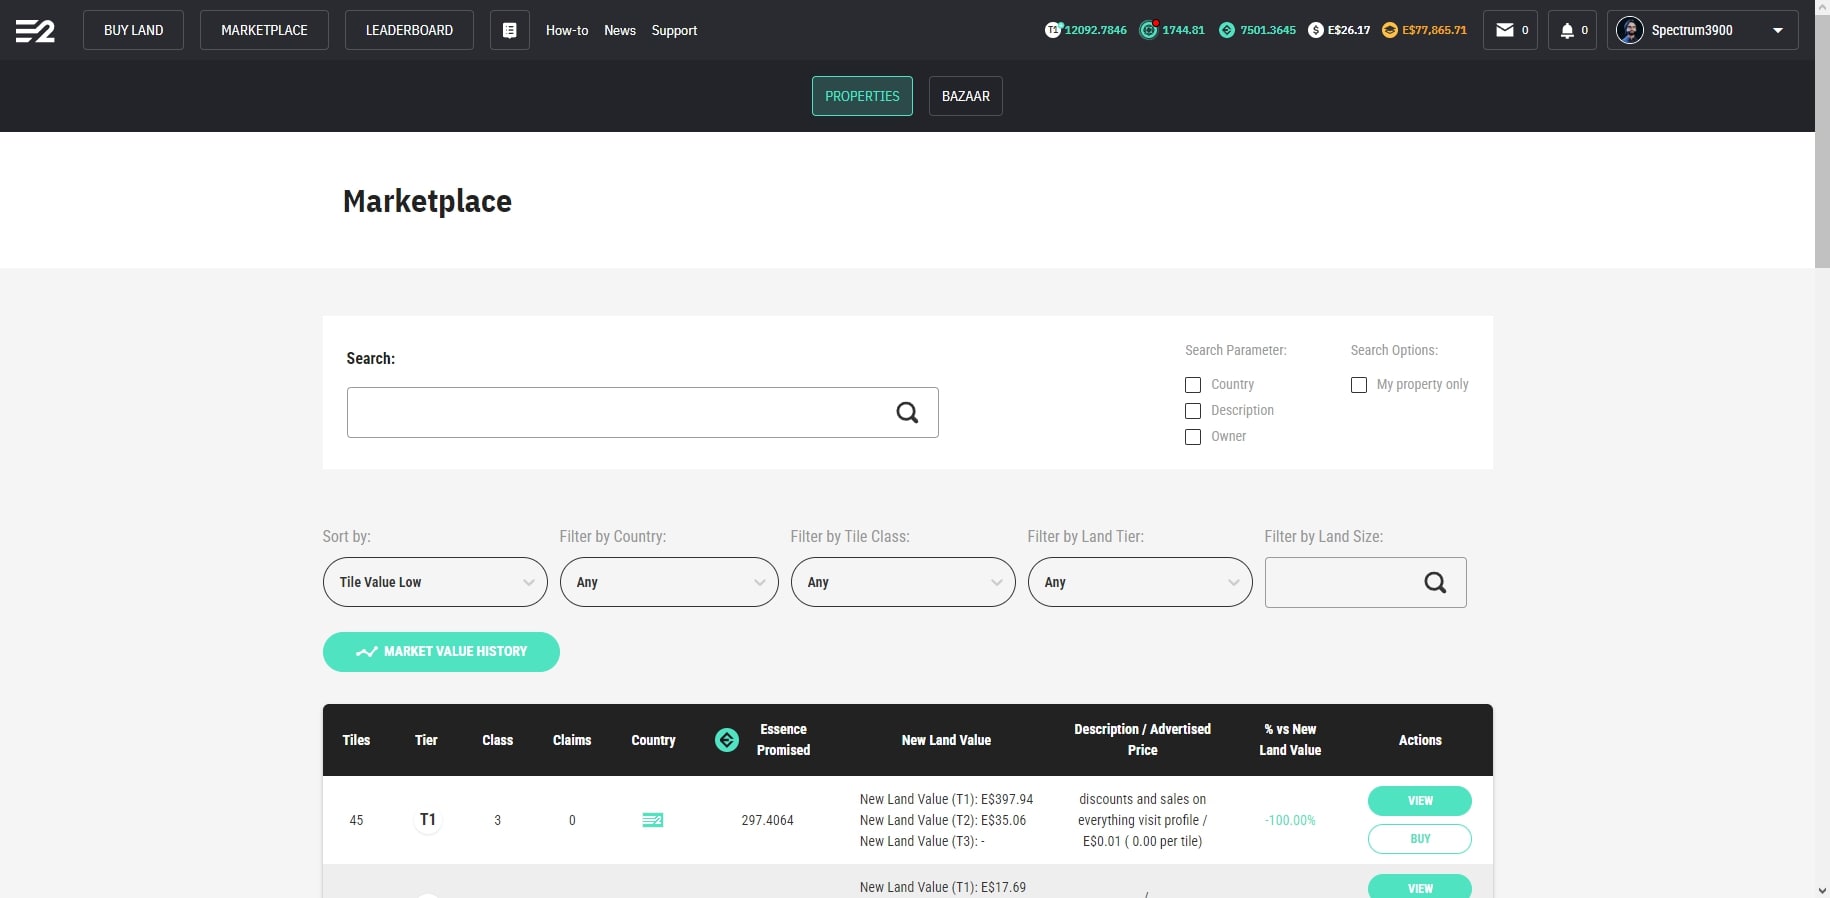Click the Spectrum3900 profile avatar
Image resolution: width=1830 pixels, height=898 pixels.
click(x=1630, y=30)
